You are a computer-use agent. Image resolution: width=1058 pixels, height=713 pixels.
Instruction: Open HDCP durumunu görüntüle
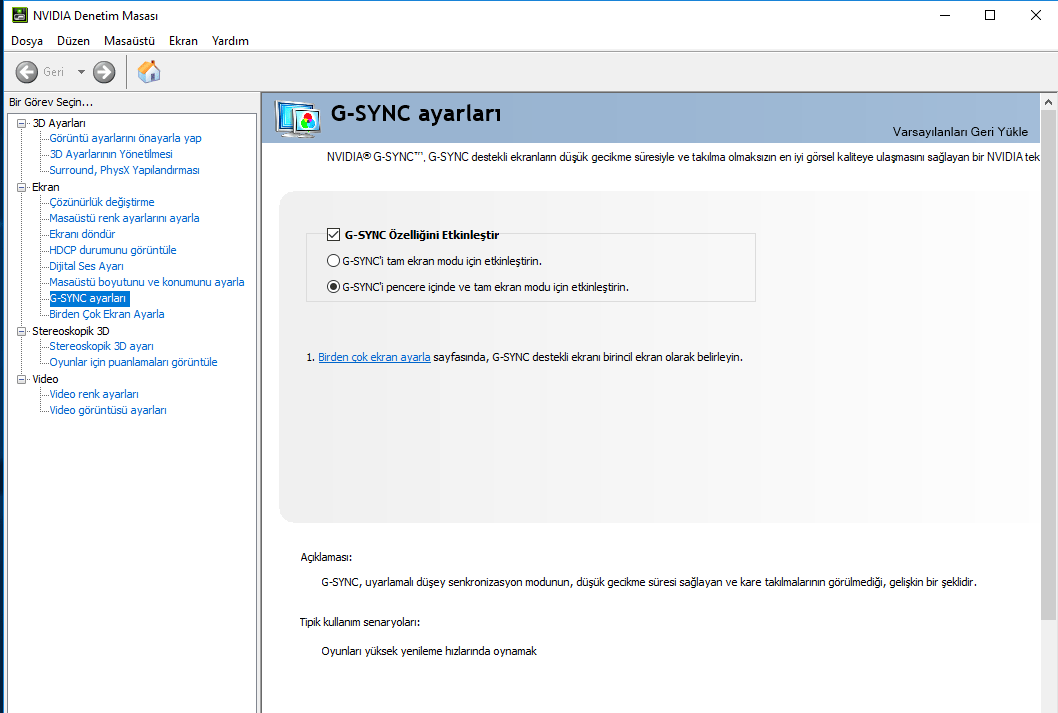113,250
